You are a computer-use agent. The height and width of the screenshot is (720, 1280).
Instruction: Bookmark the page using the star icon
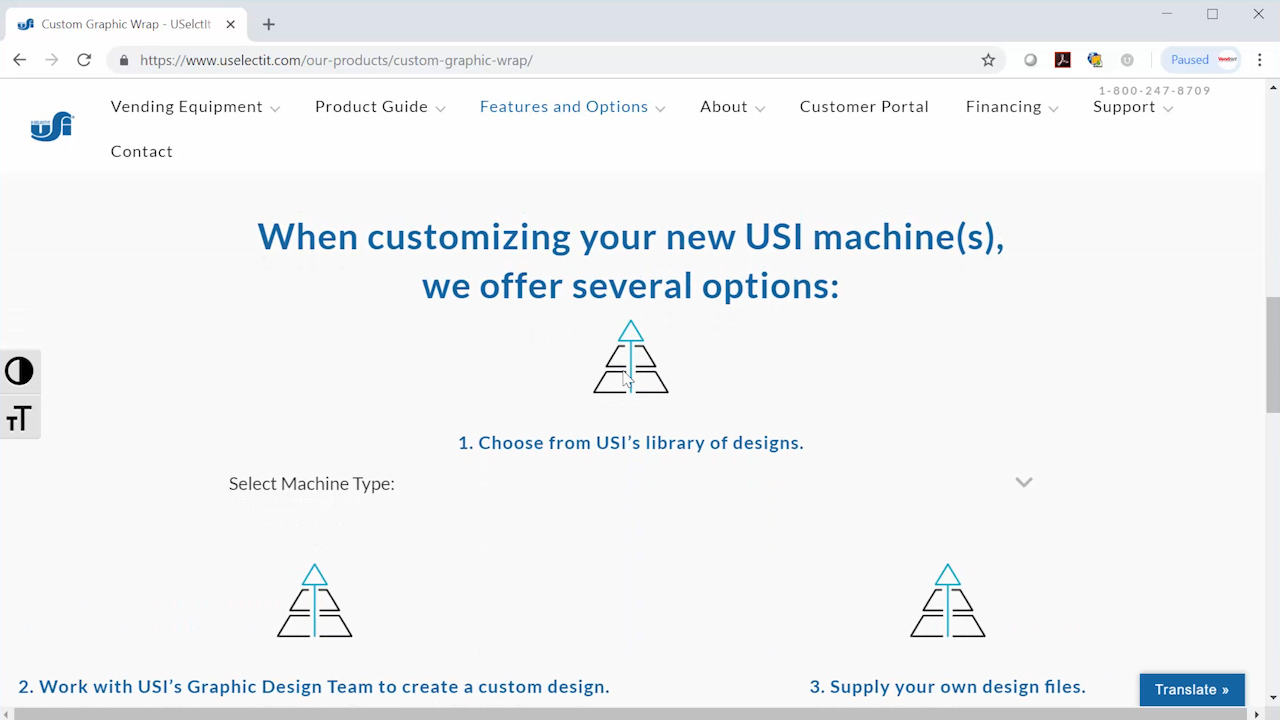tap(987, 60)
